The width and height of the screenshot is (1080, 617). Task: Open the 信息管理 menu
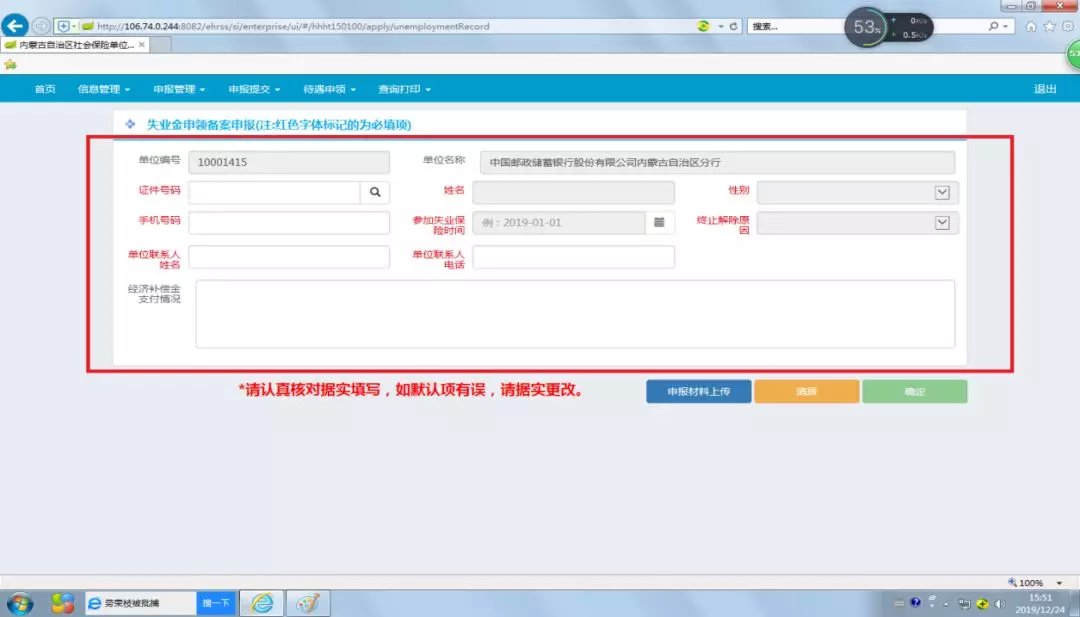104,89
